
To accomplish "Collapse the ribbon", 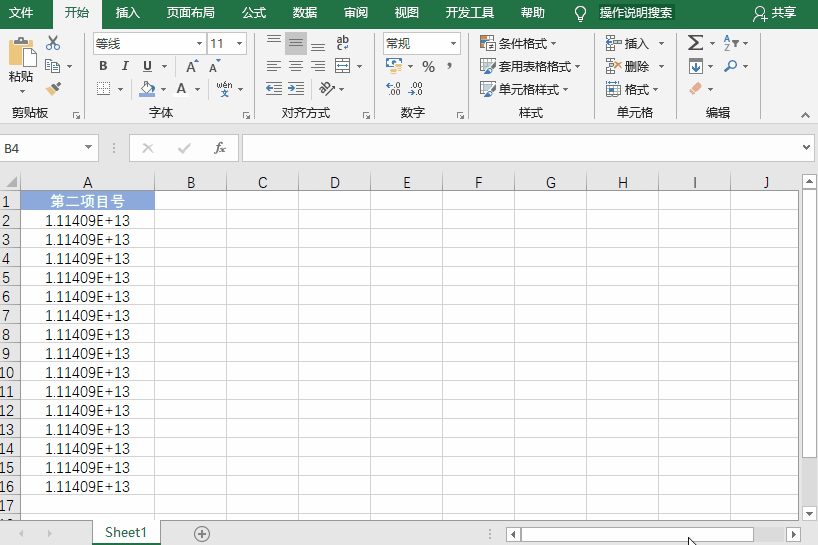I will click(805, 115).
